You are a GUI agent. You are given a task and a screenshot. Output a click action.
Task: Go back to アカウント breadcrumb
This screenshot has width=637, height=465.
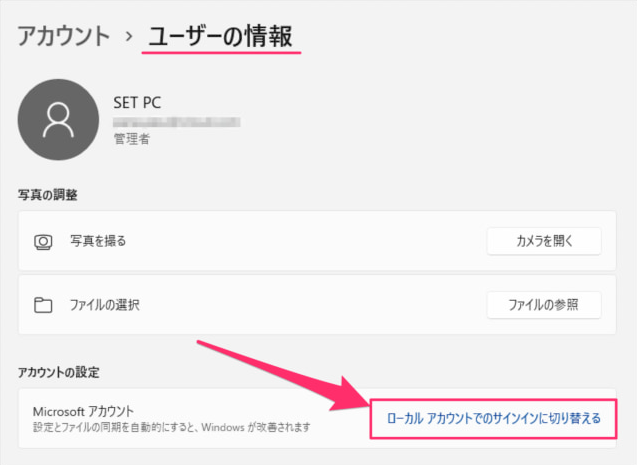coord(63,38)
